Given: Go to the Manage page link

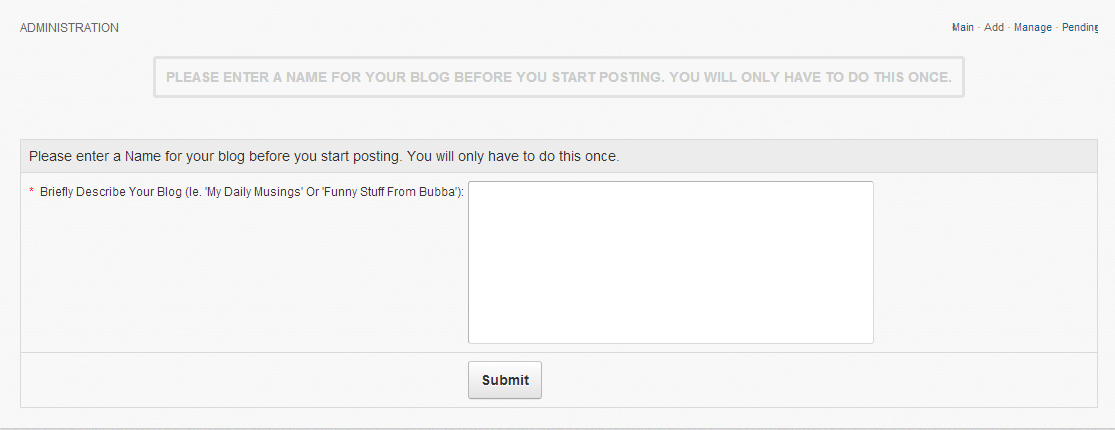Looking at the screenshot, I should [x=1033, y=28].
